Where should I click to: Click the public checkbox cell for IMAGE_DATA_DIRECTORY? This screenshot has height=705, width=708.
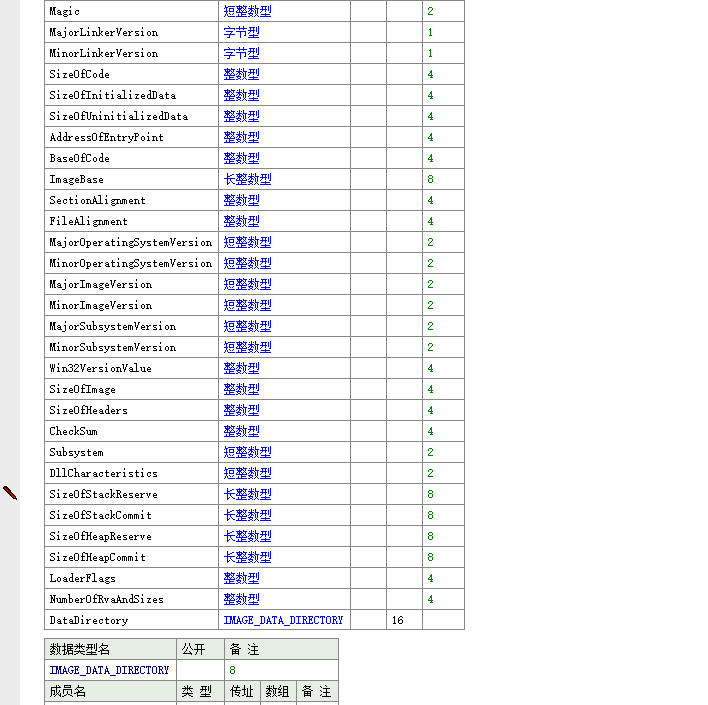[200, 670]
